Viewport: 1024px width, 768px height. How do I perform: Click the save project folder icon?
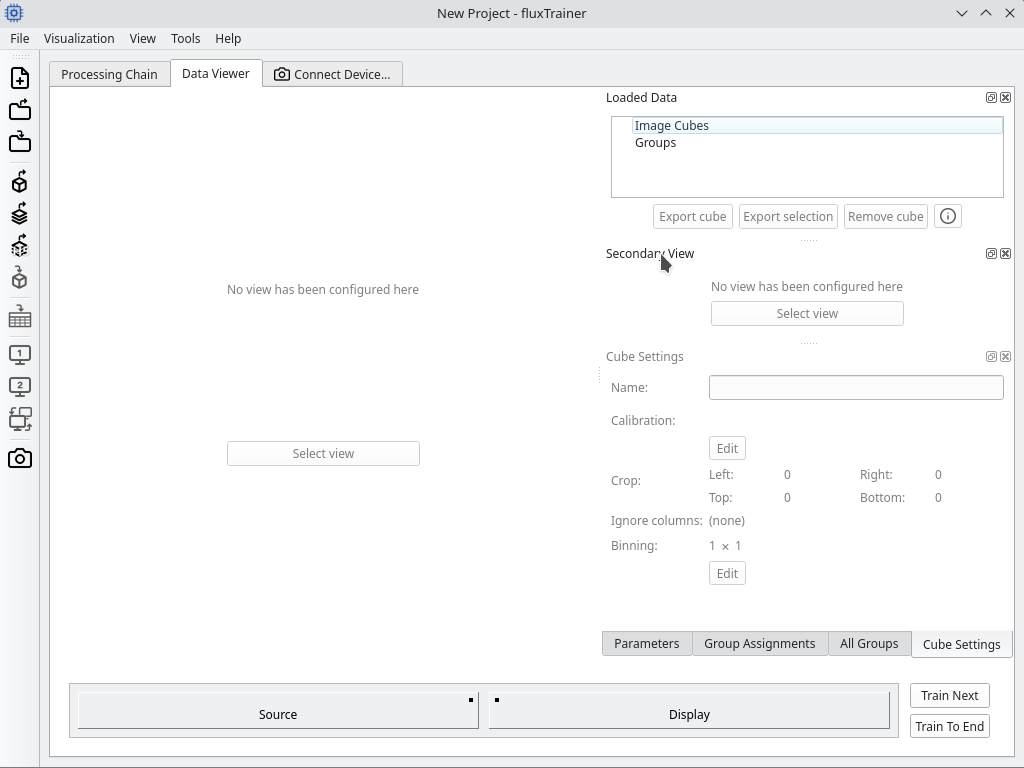(x=20, y=142)
